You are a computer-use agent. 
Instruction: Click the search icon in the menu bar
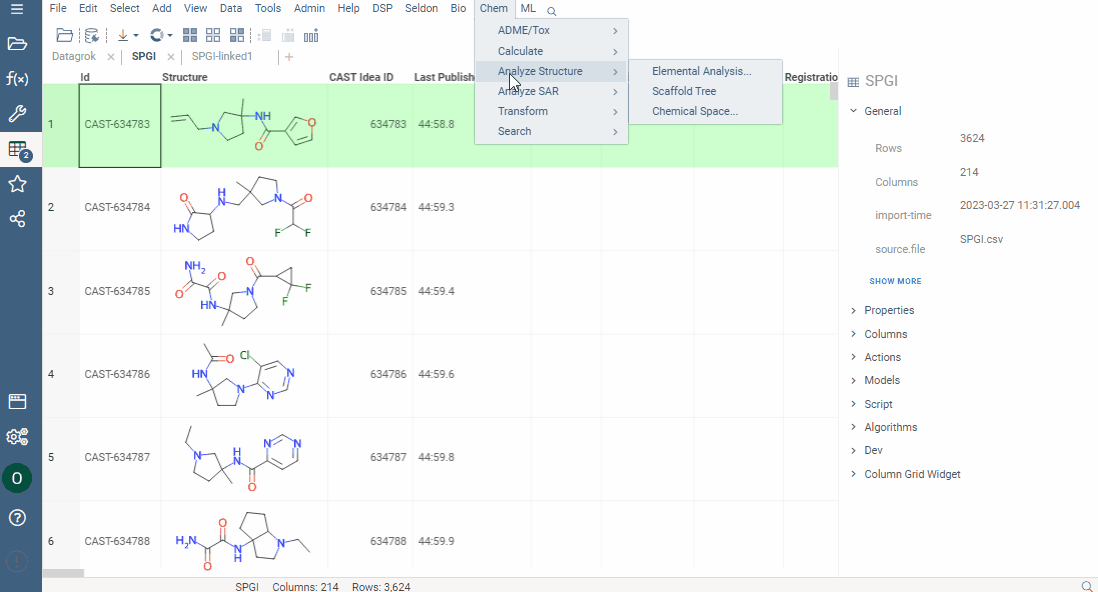click(x=551, y=10)
